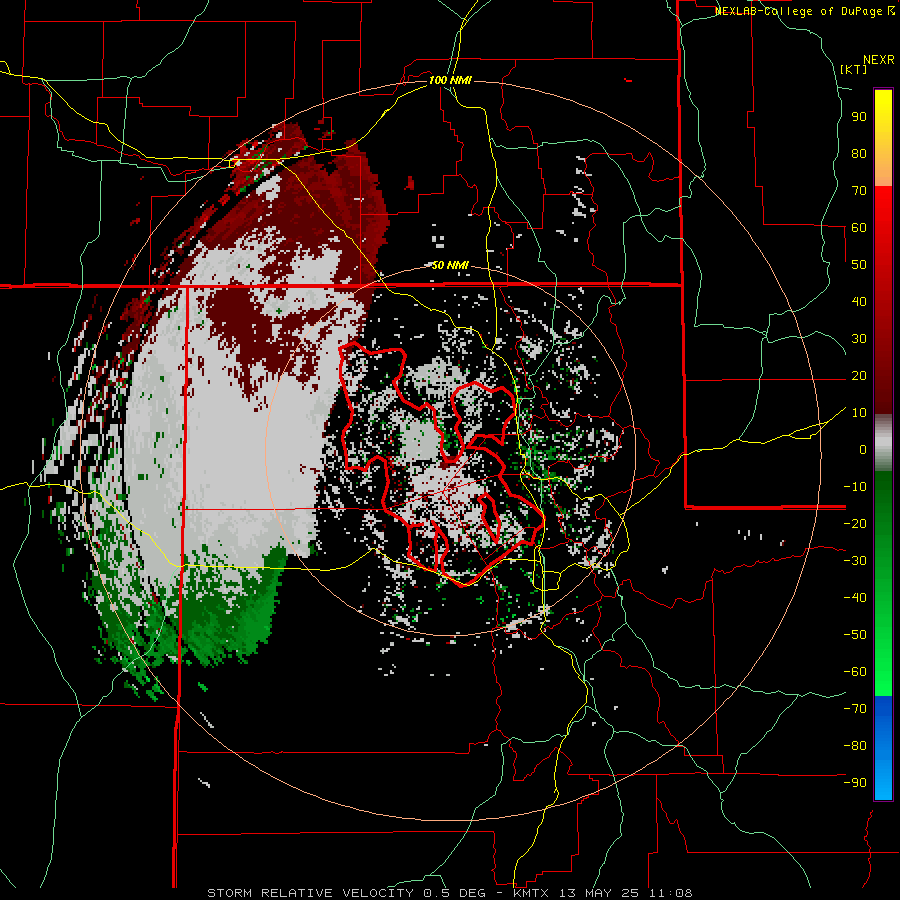Click the 10 value on velocity scale

[x=859, y=413]
